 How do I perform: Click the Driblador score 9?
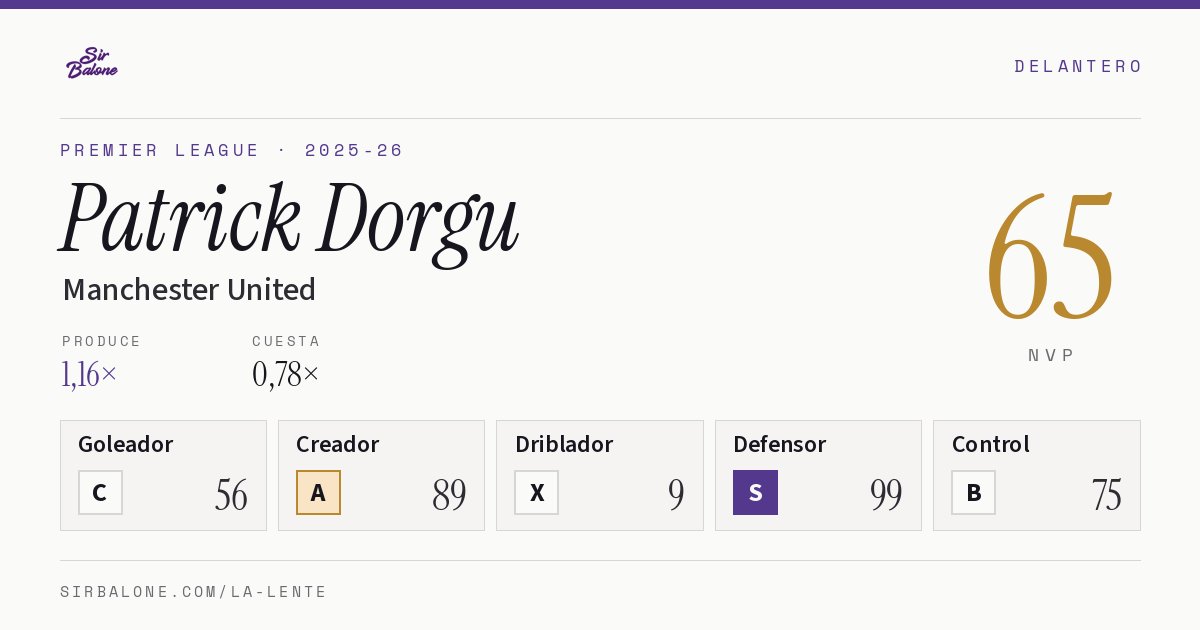click(676, 495)
